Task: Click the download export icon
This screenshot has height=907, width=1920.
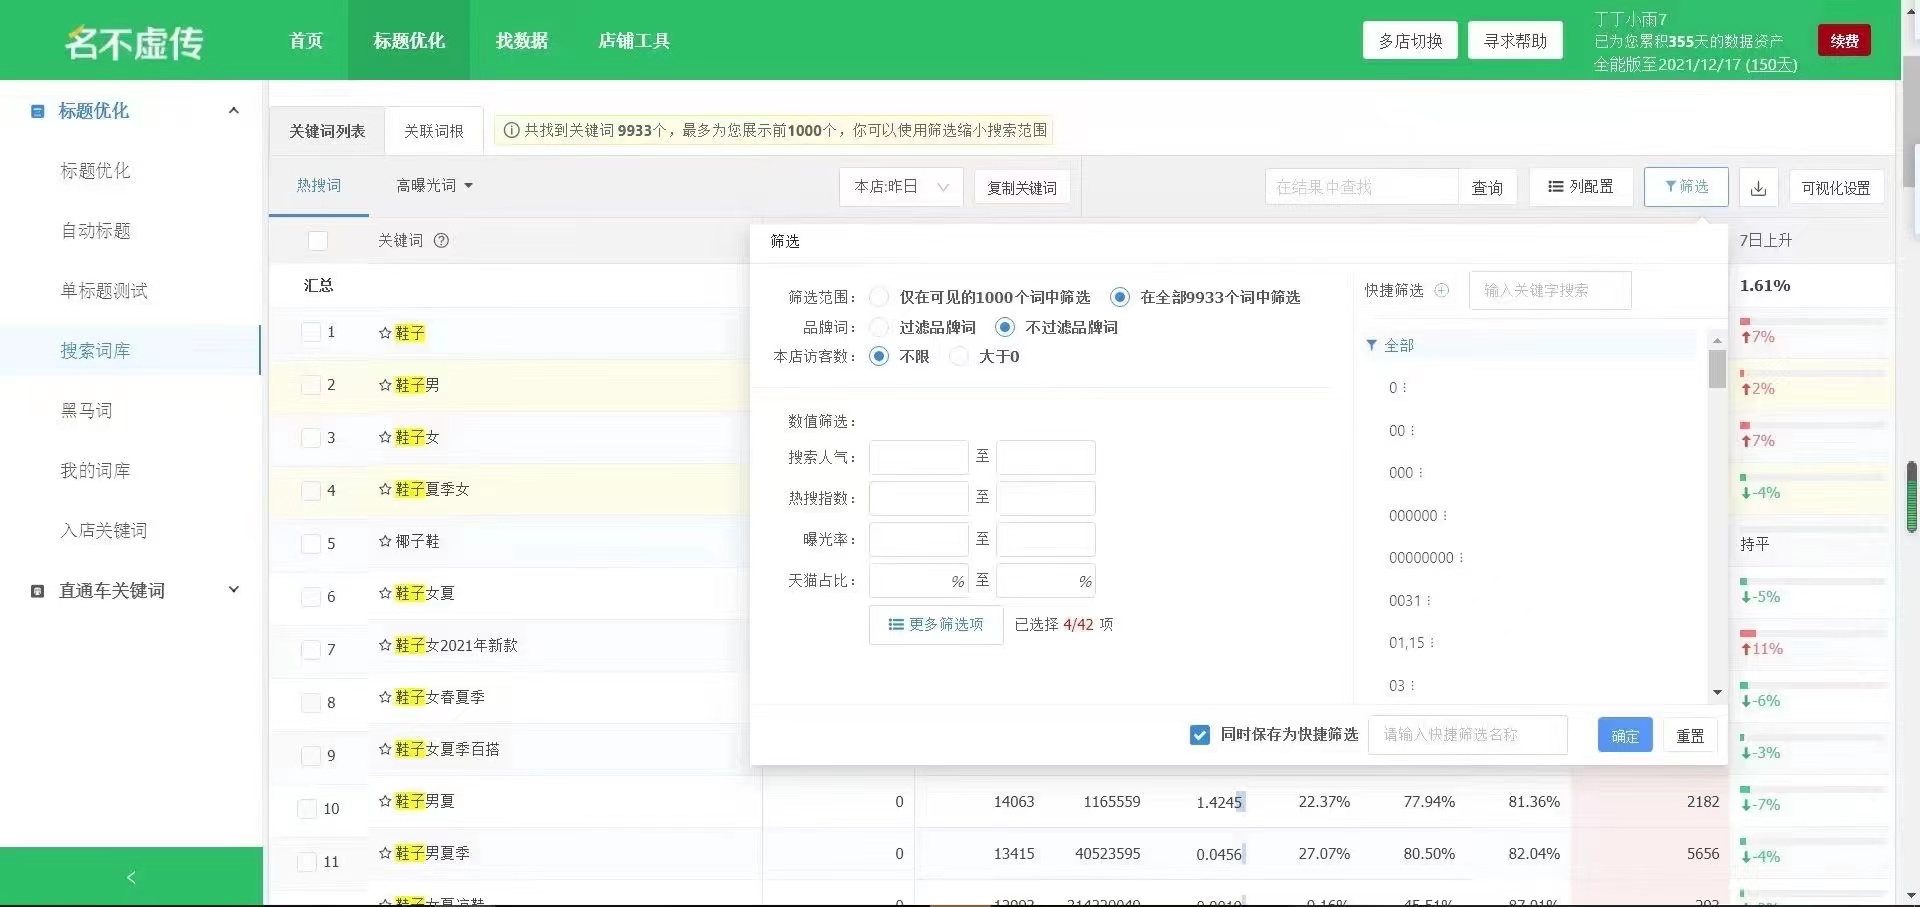Action: [x=1758, y=188]
